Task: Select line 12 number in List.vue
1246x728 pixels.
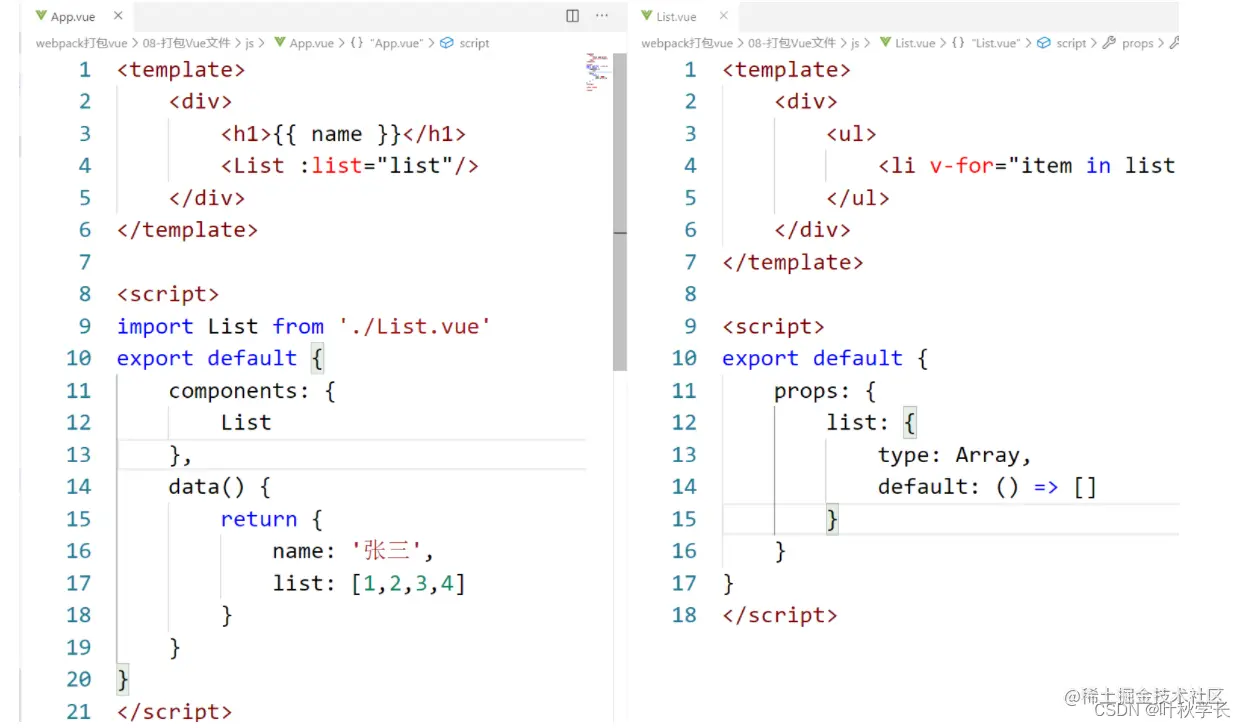Action: 684,422
